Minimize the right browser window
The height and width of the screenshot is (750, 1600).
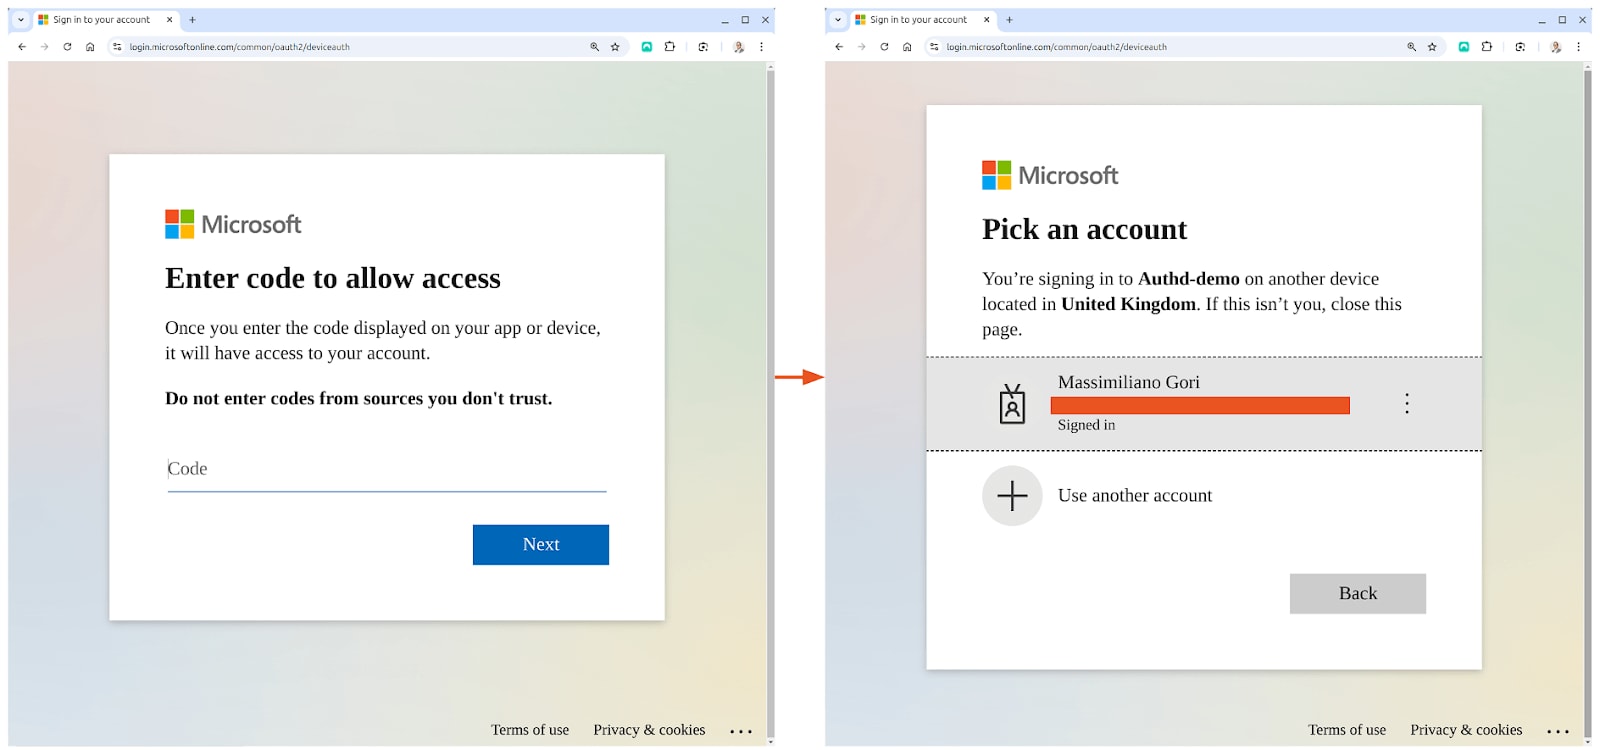pos(1542,20)
